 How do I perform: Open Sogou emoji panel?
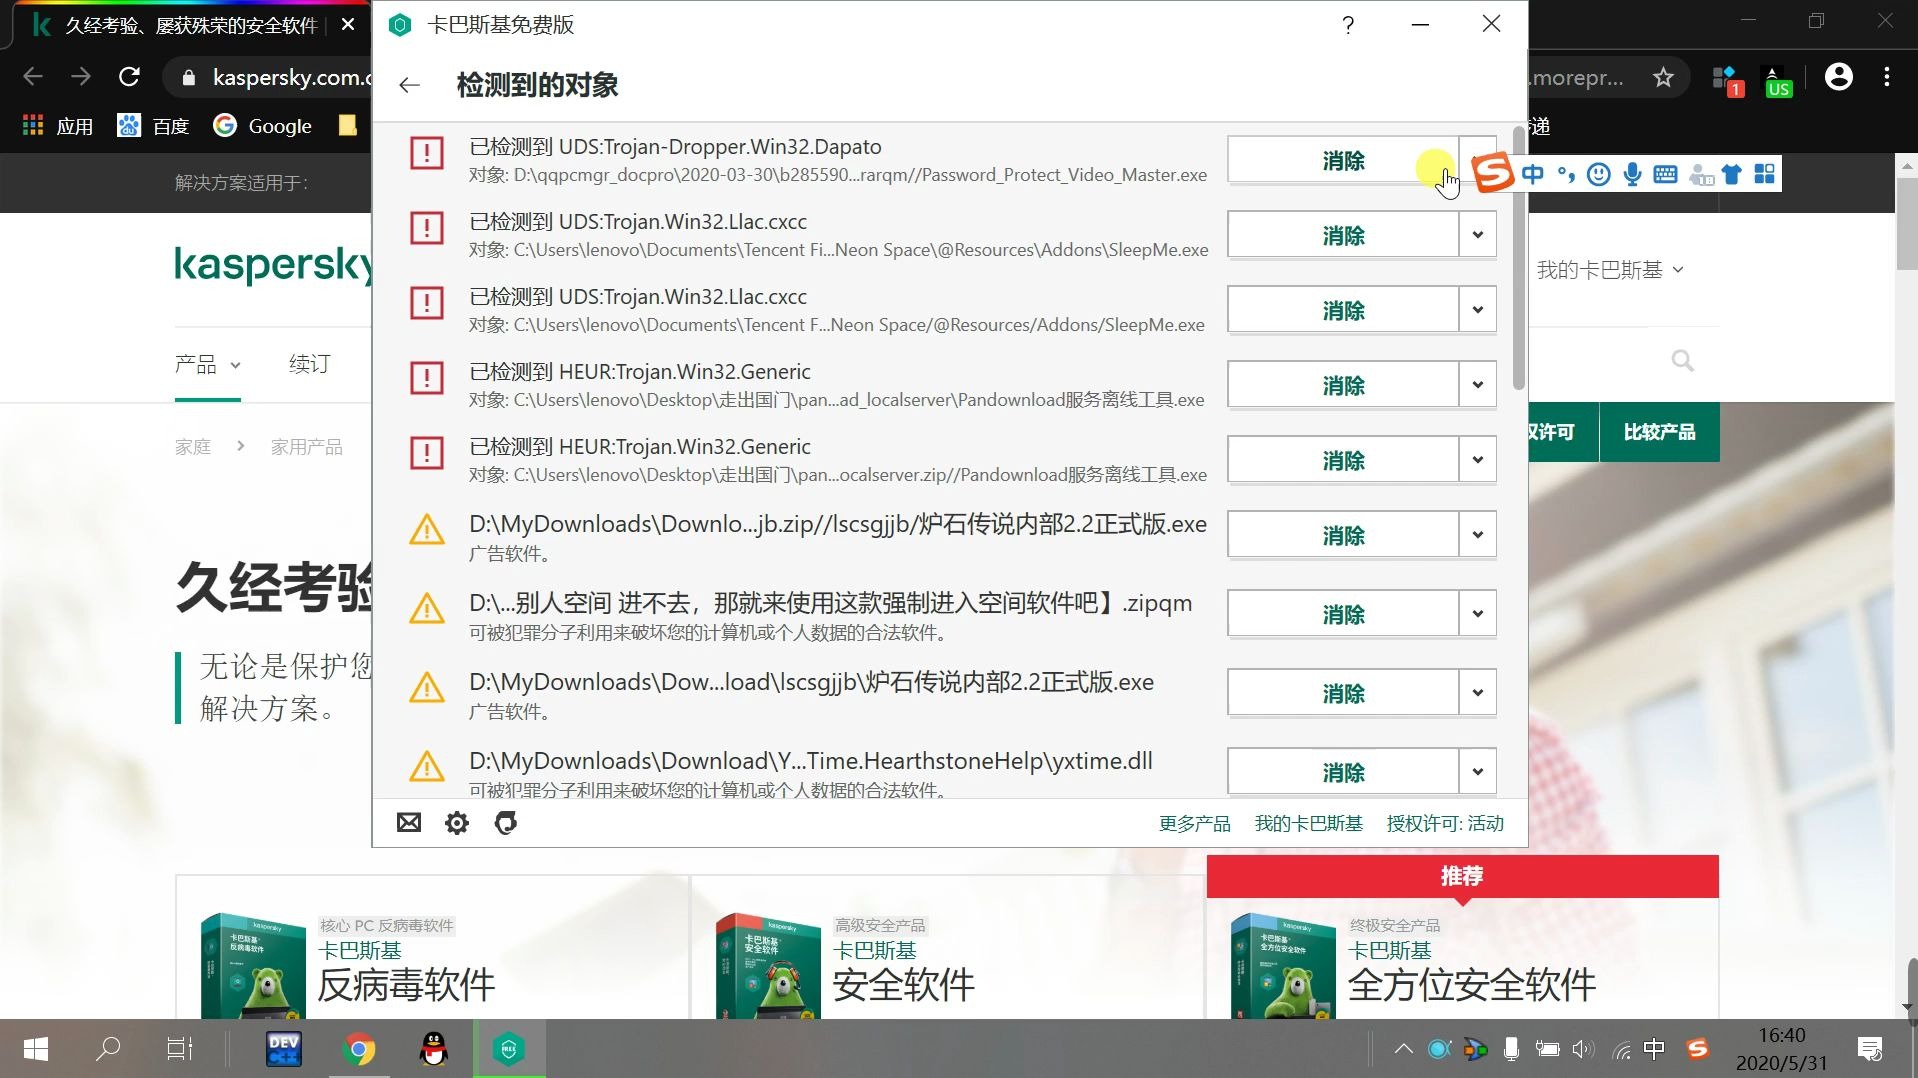1599,174
